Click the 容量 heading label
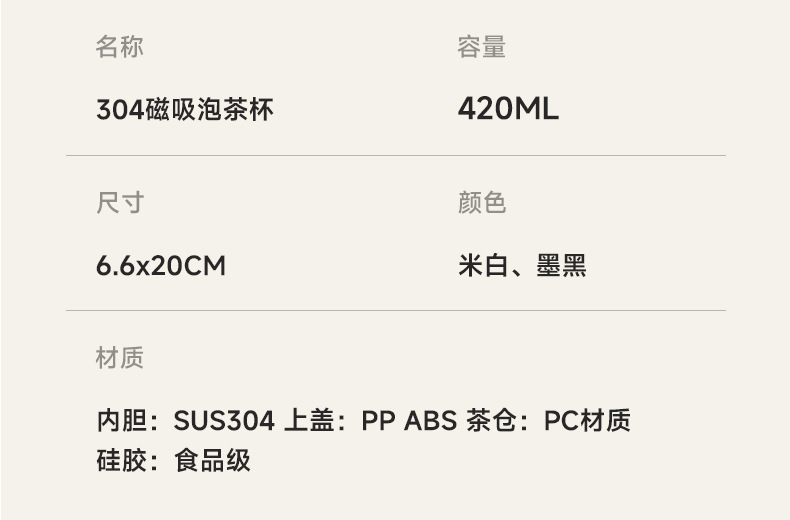This screenshot has height=520, width=790. (x=481, y=47)
